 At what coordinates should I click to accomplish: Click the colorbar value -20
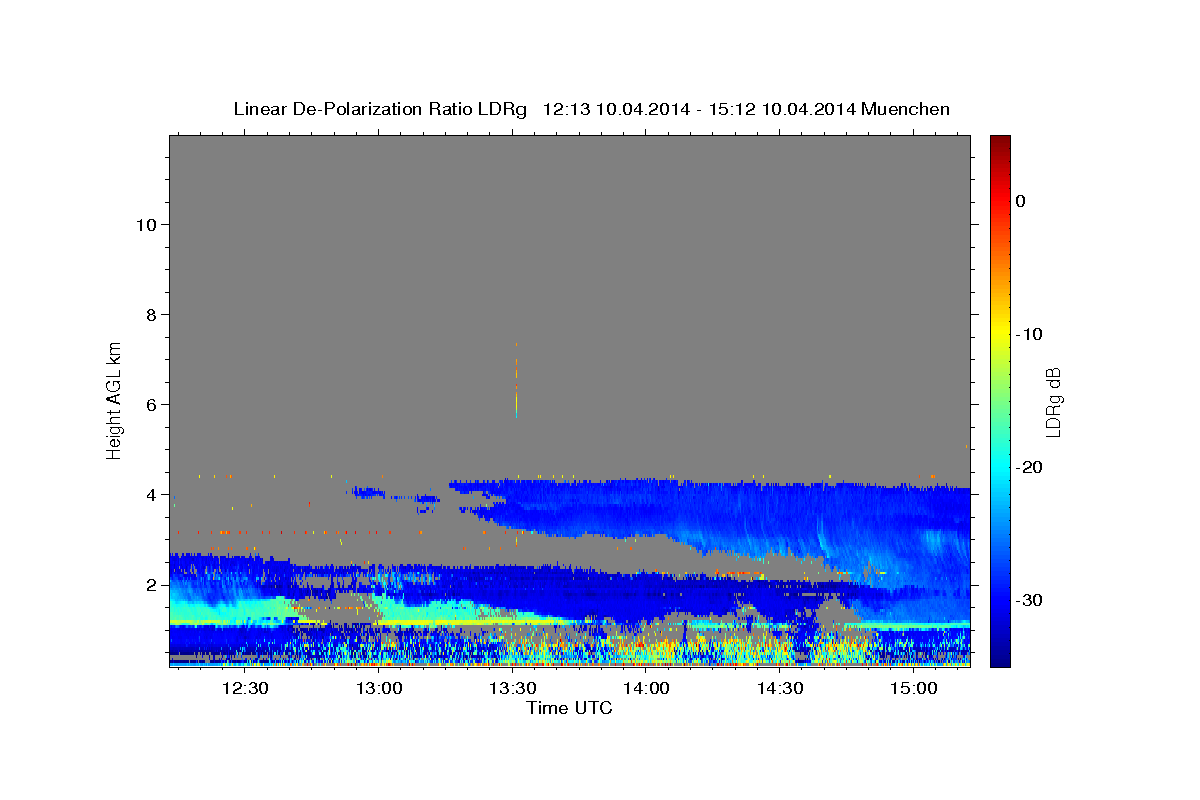pyautogui.click(x=1030, y=467)
